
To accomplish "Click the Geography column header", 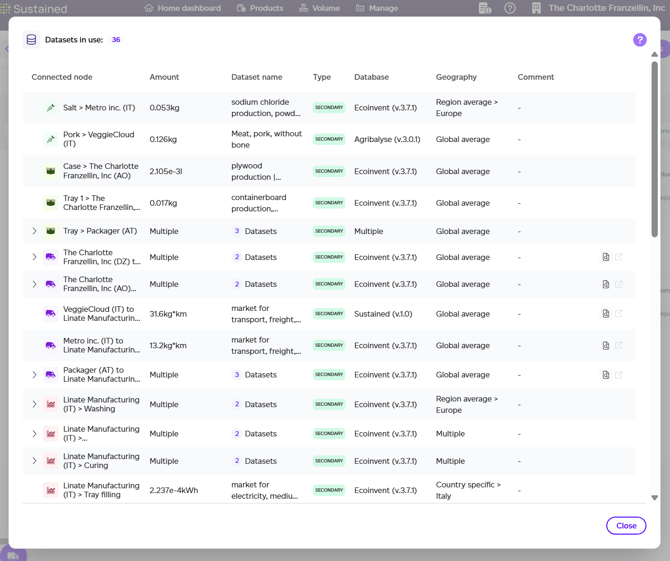I will (x=456, y=77).
